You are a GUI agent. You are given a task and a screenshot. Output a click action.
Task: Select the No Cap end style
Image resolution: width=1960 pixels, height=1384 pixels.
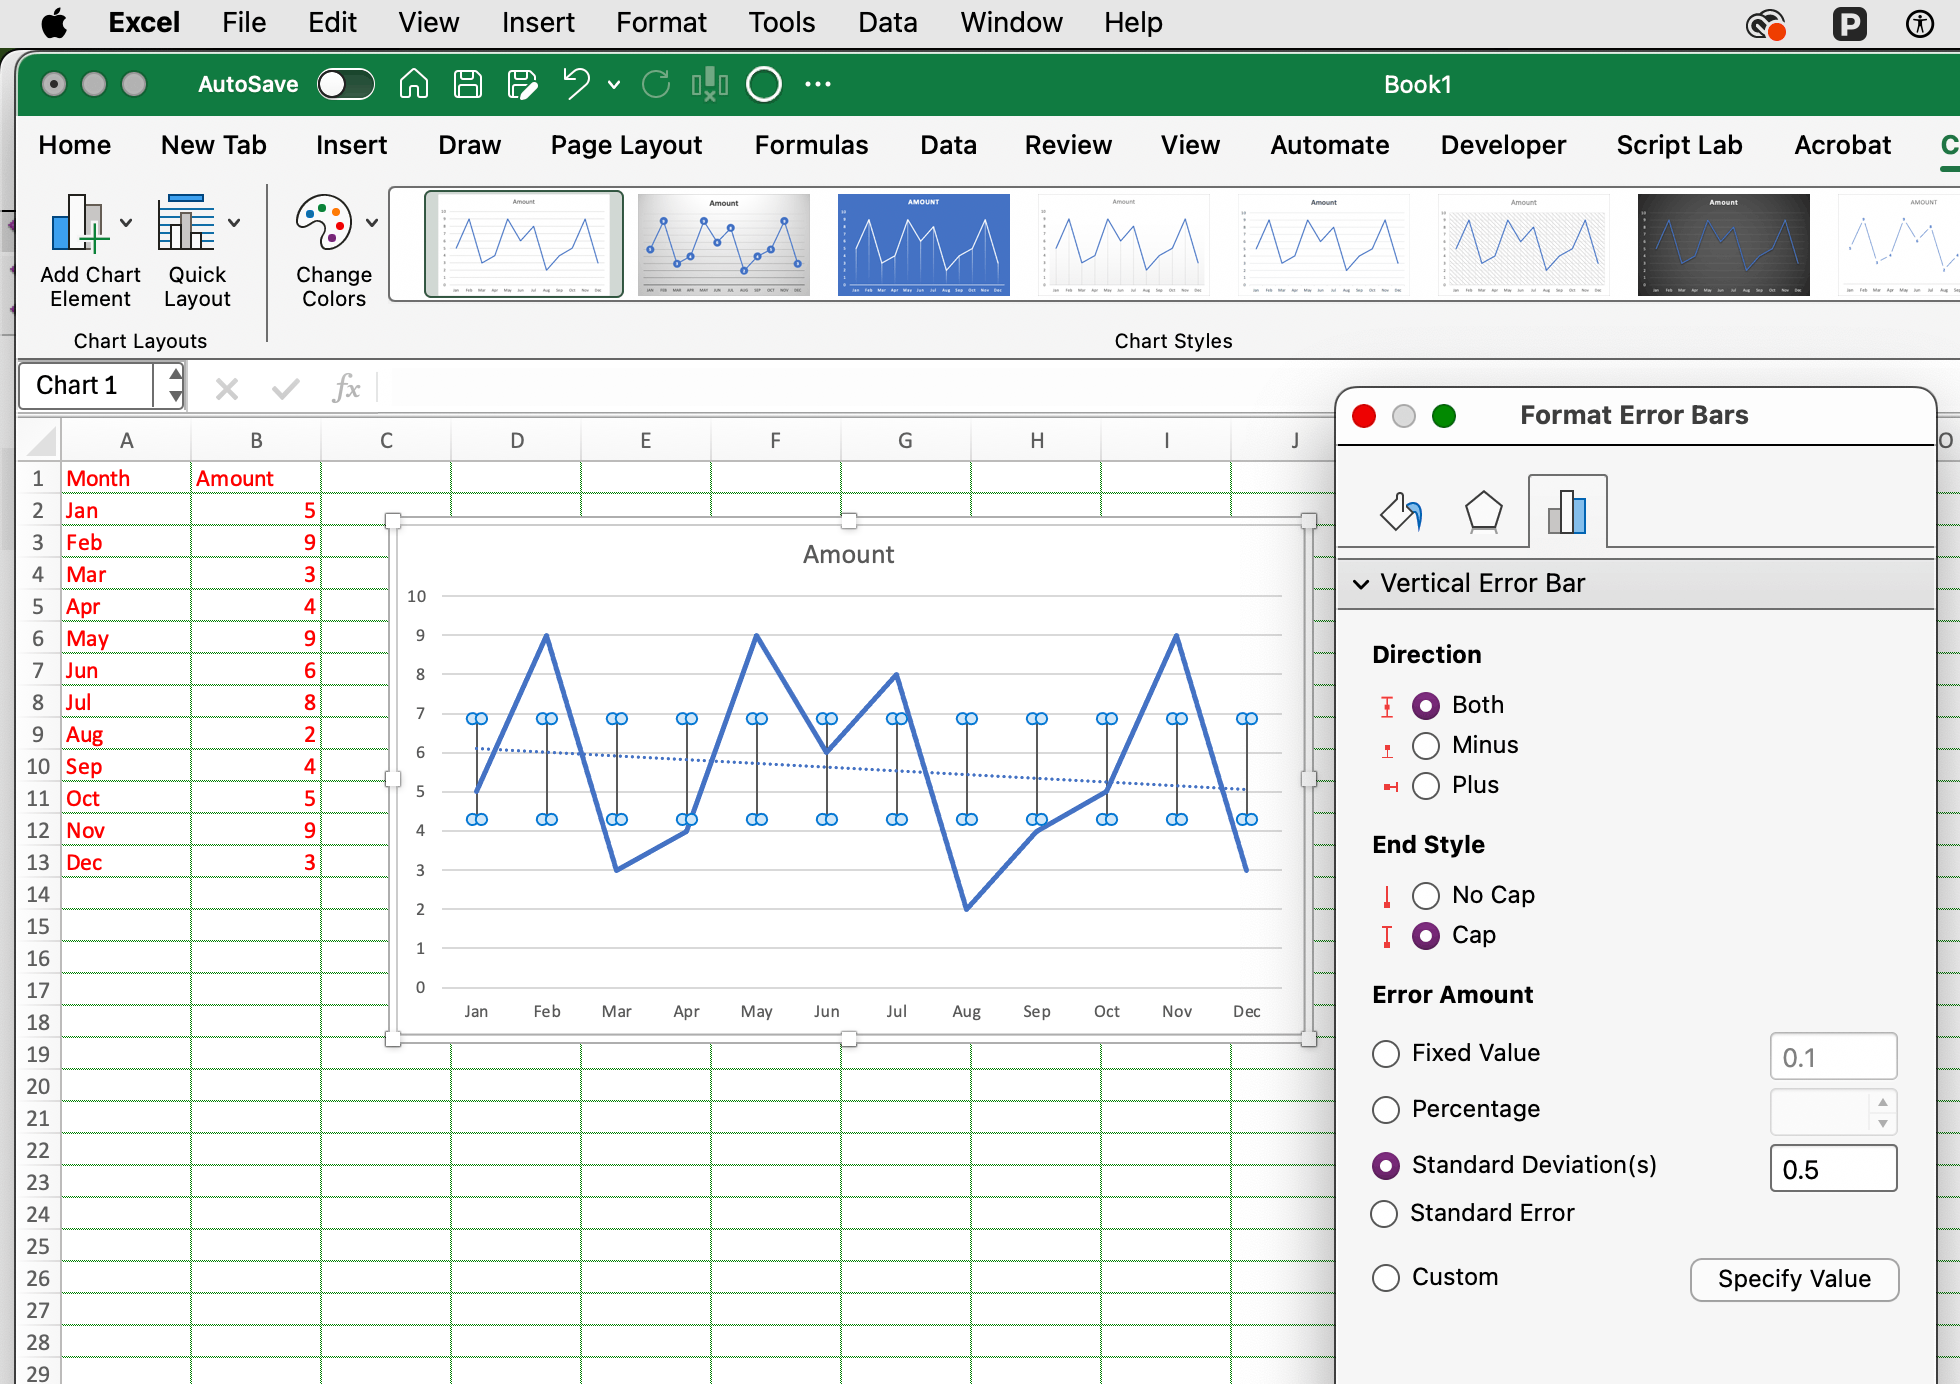[1426, 895]
